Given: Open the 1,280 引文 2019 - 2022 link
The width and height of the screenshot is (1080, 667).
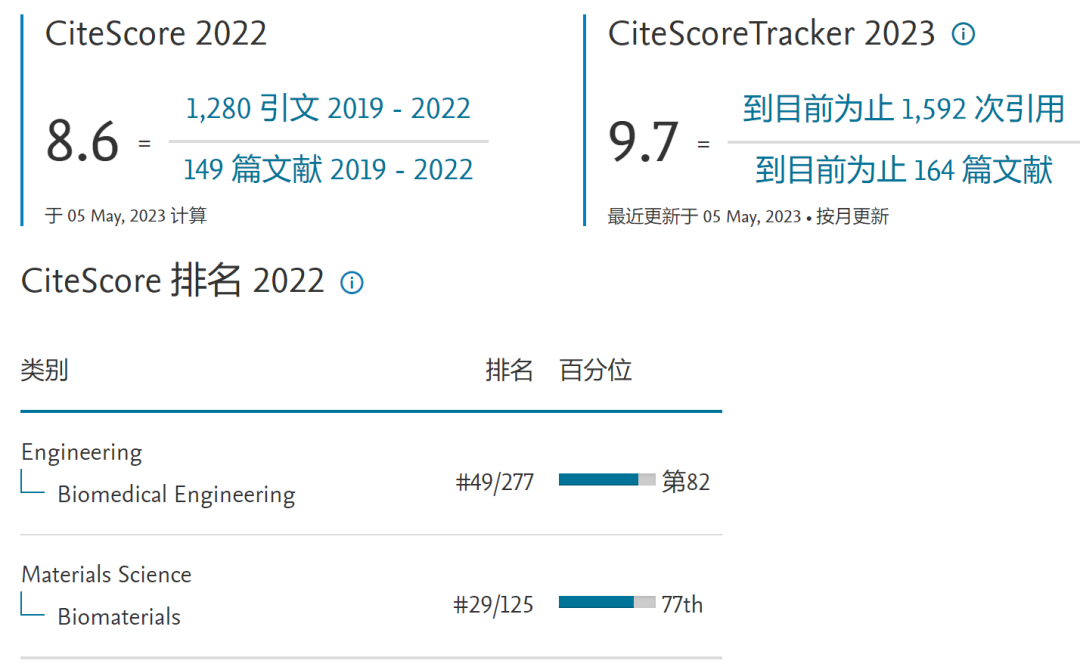Looking at the screenshot, I should point(329,108).
